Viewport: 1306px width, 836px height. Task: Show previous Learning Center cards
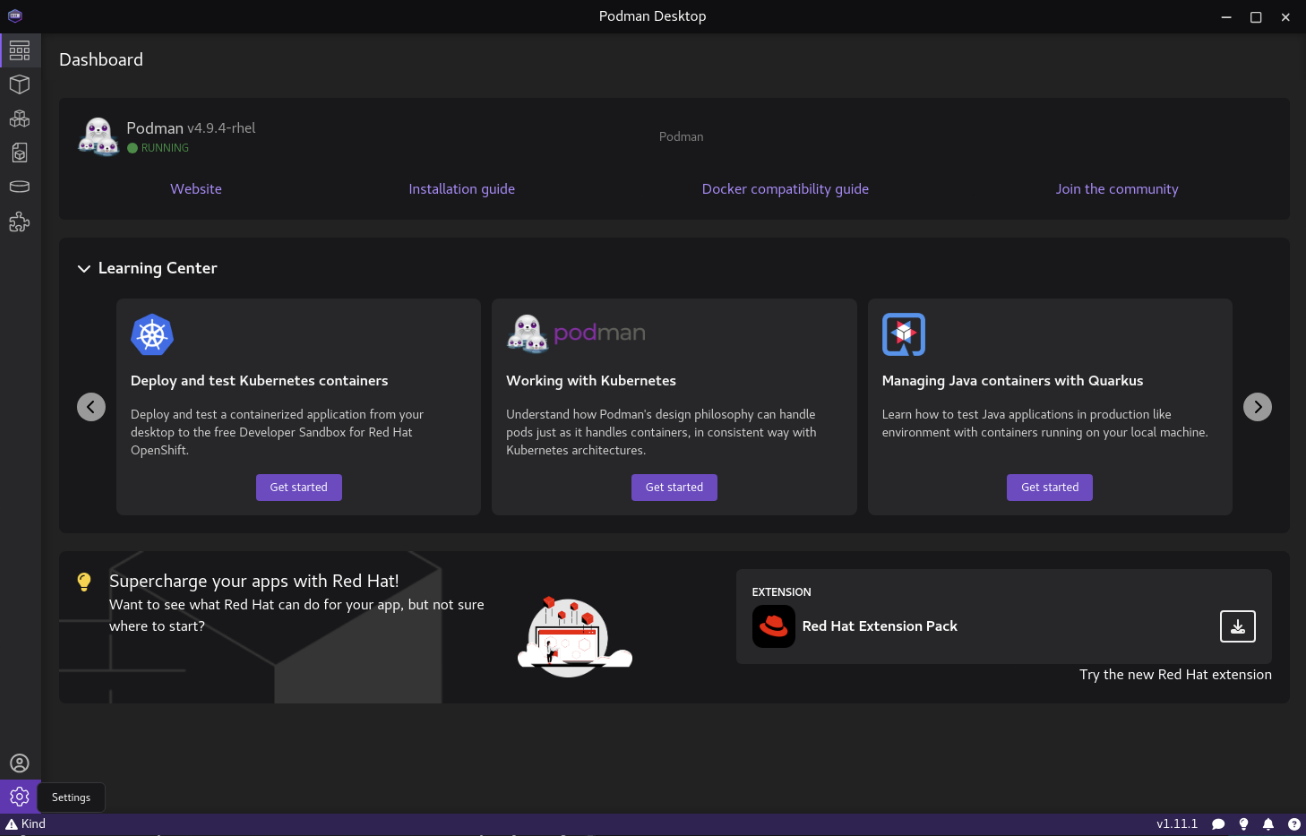coord(91,407)
